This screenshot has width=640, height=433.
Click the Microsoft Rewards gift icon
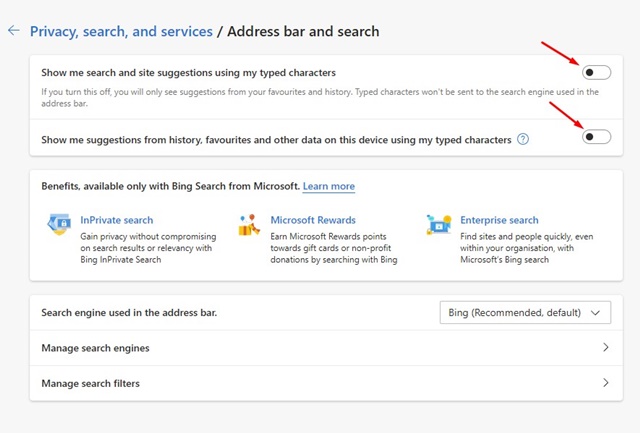click(x=249, y=224)
